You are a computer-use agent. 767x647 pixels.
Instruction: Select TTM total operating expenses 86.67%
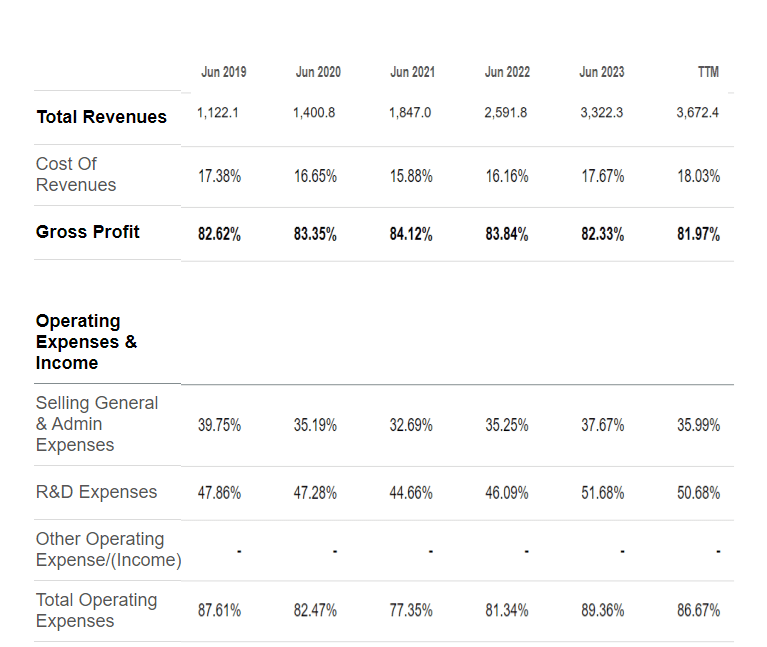pos(699,610)
